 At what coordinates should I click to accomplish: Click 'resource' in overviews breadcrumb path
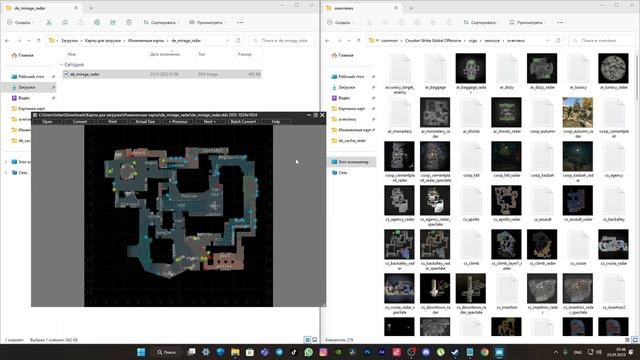click(x=492, y=40)
